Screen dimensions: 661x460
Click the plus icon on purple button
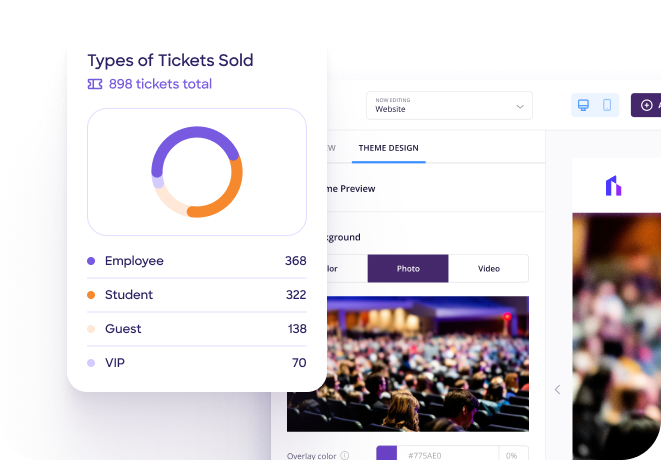coord(646,105)
